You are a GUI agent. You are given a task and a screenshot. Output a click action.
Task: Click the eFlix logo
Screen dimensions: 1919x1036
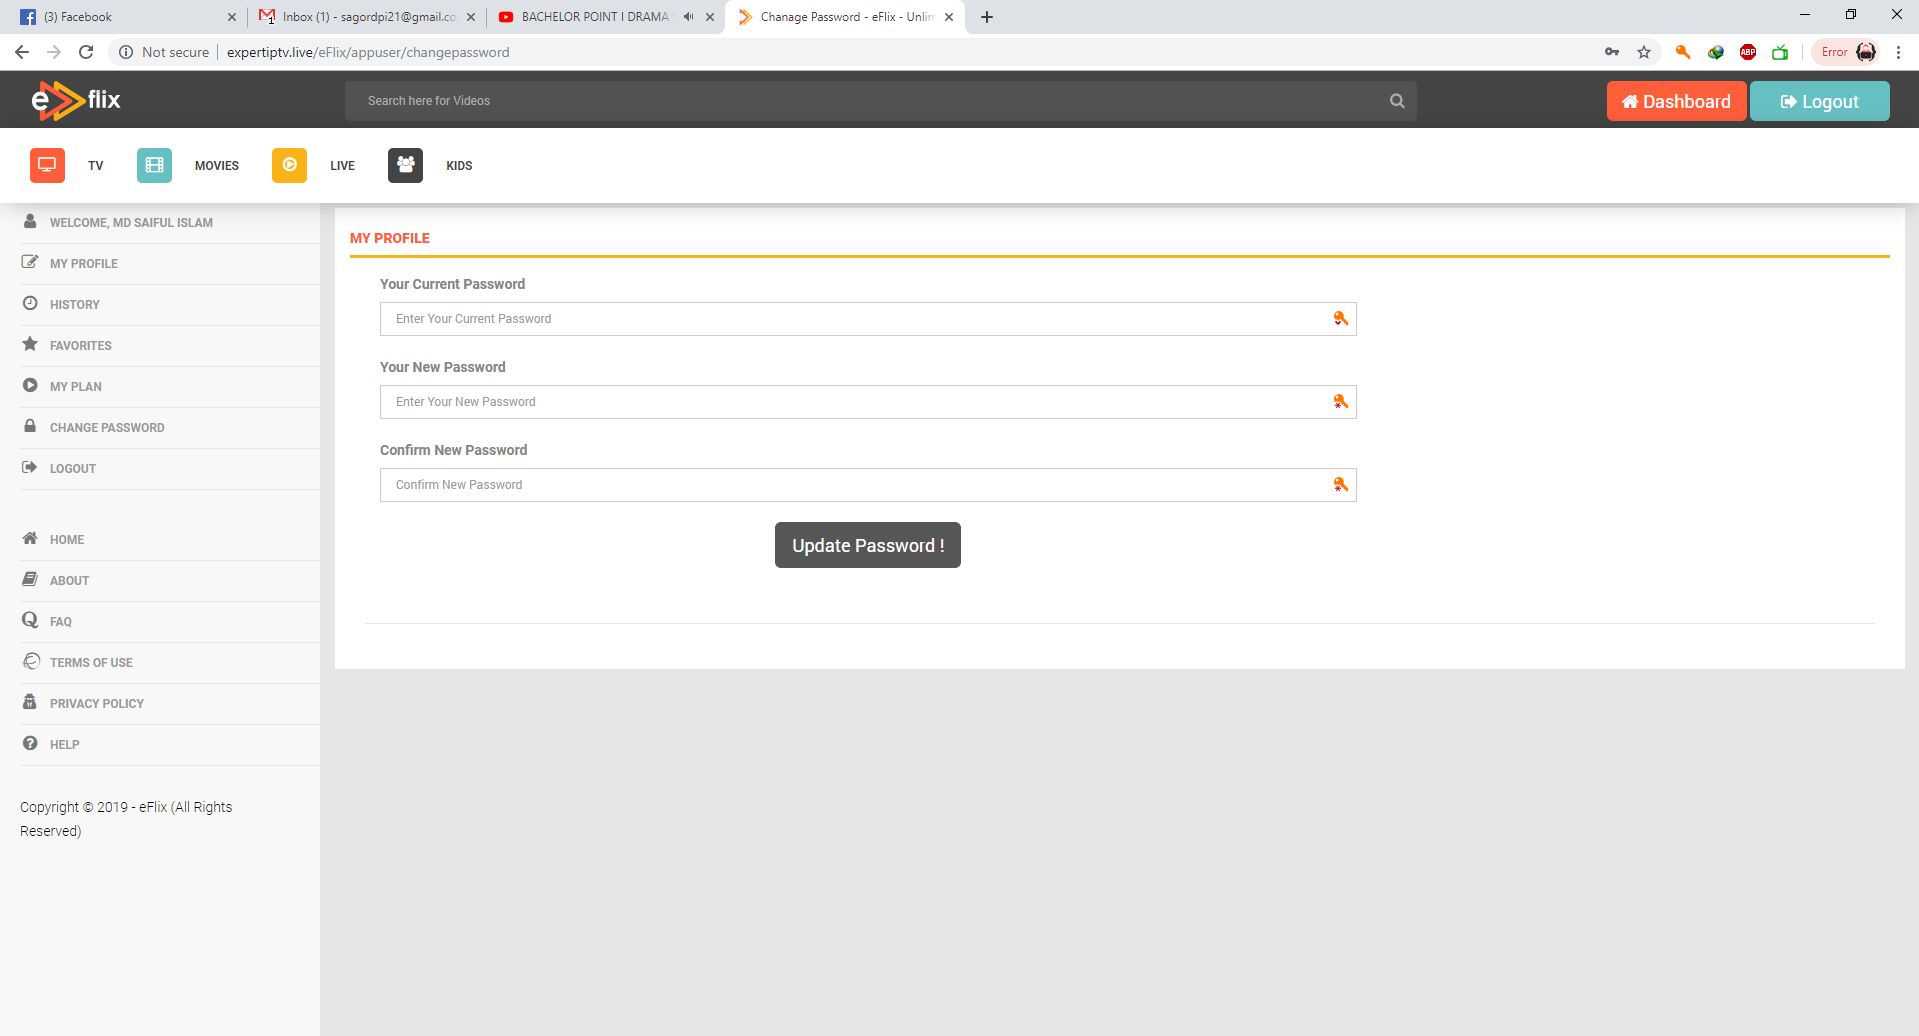[x=76, y=100]
